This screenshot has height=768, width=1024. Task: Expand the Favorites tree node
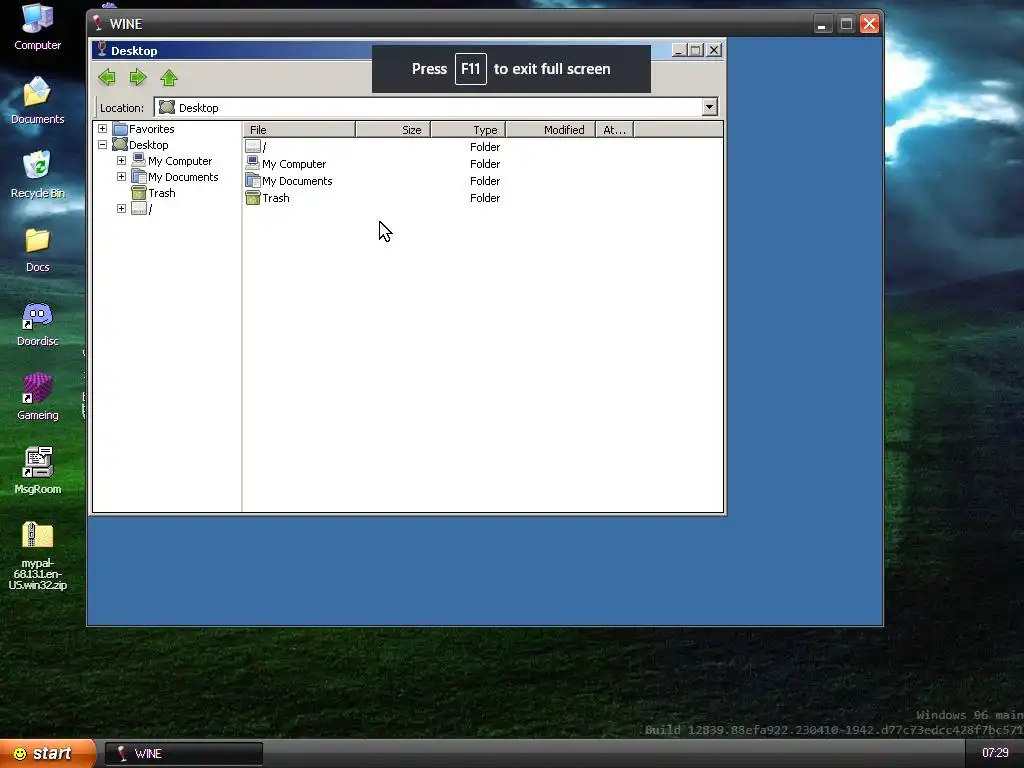point(103,129)
